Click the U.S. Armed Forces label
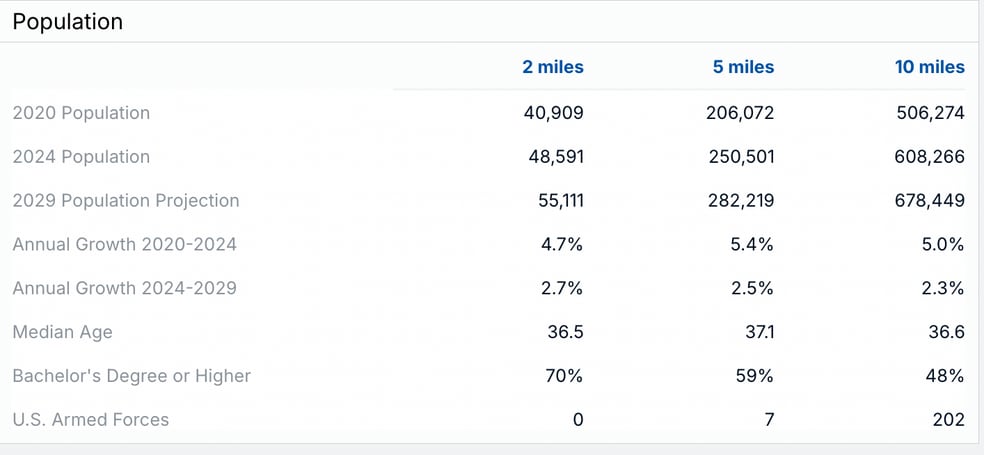 pos(90,420)
